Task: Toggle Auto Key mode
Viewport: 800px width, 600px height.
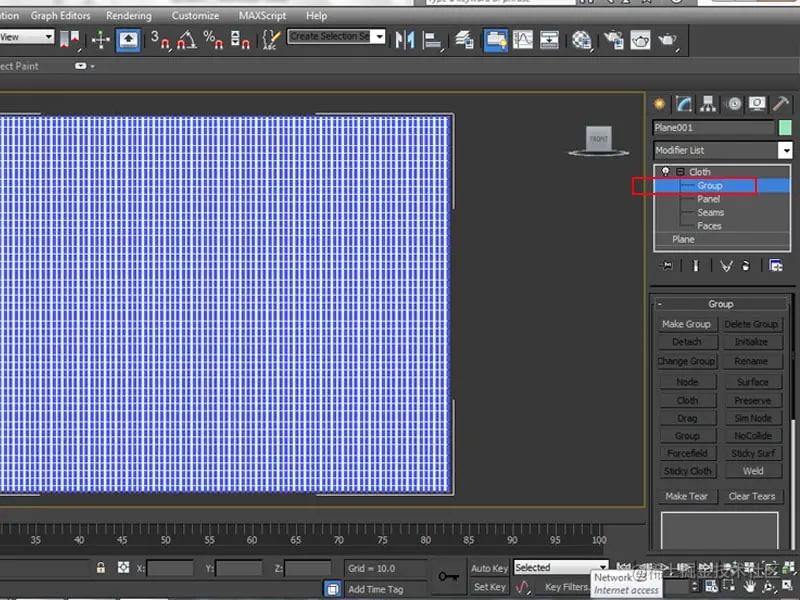Action: [489, 568]
